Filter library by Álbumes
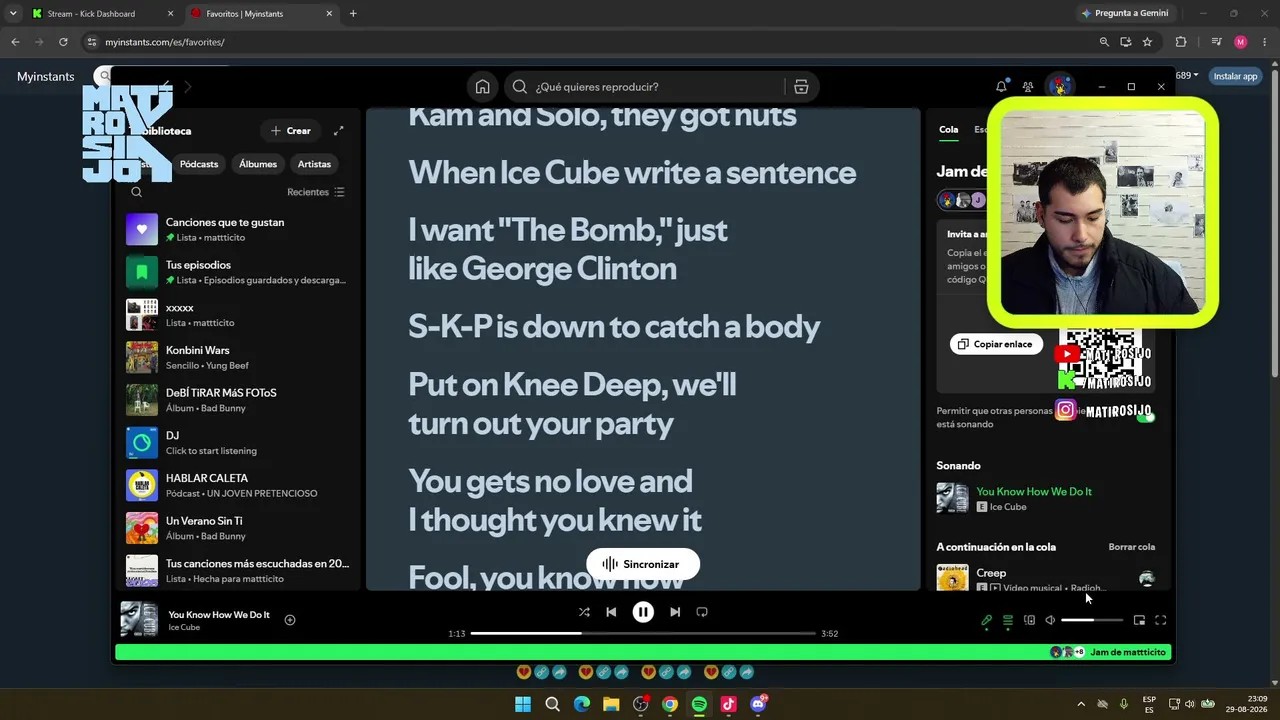The image size is (1280, 720). pyautogui.click(x=258, y=164)
